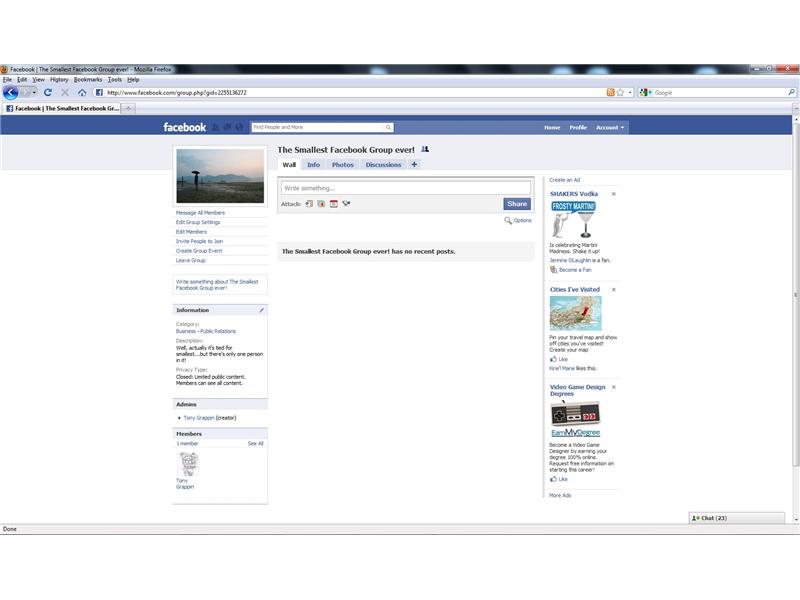The image size is (800, 600).
Task: Open the Edit menu
Action: pyautogui.click(x=22, y=80)
